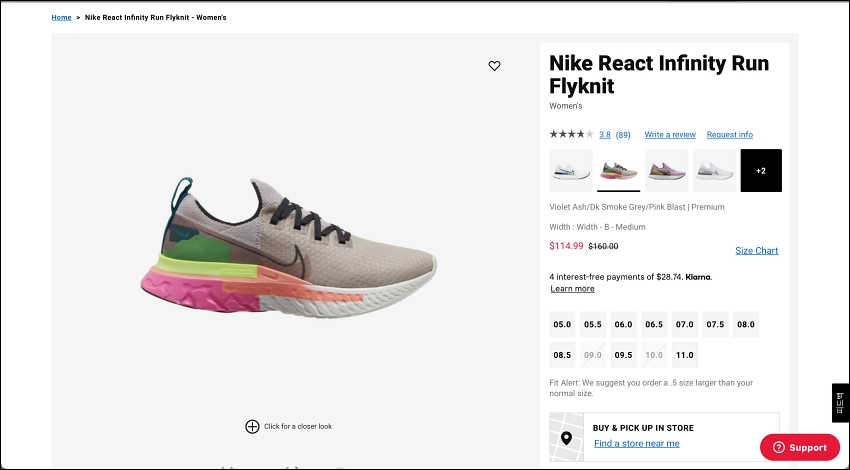Show +2 more colorways

point(761,170)
